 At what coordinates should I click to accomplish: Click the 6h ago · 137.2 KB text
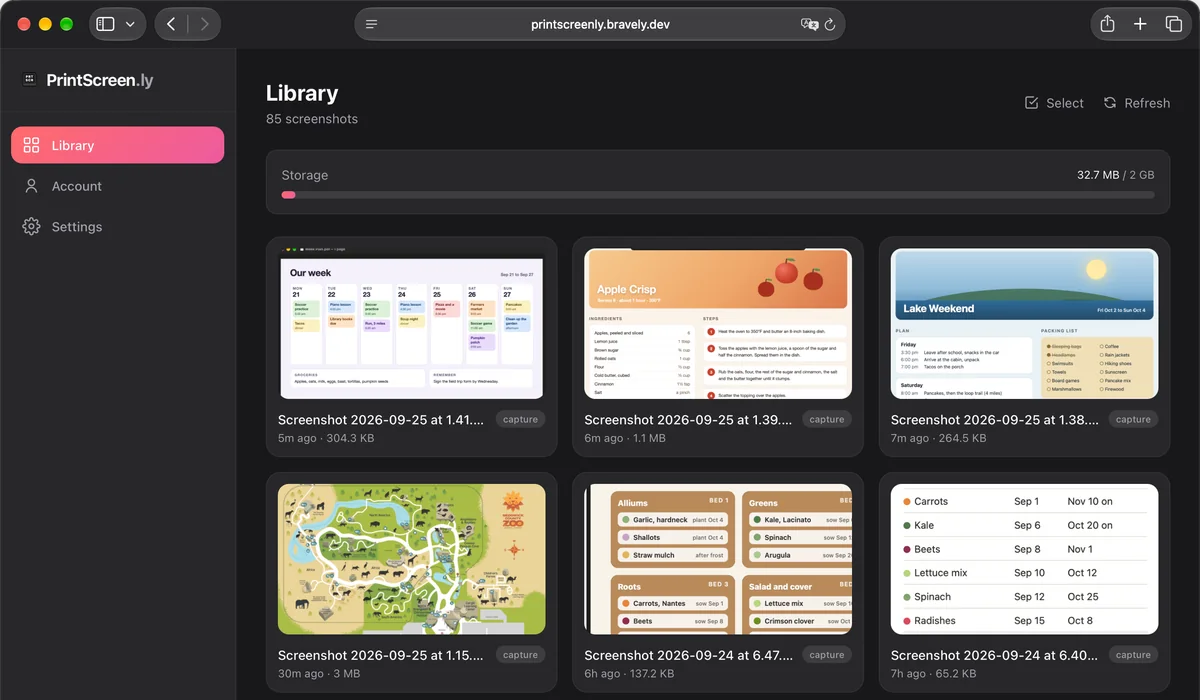point(631,674)
